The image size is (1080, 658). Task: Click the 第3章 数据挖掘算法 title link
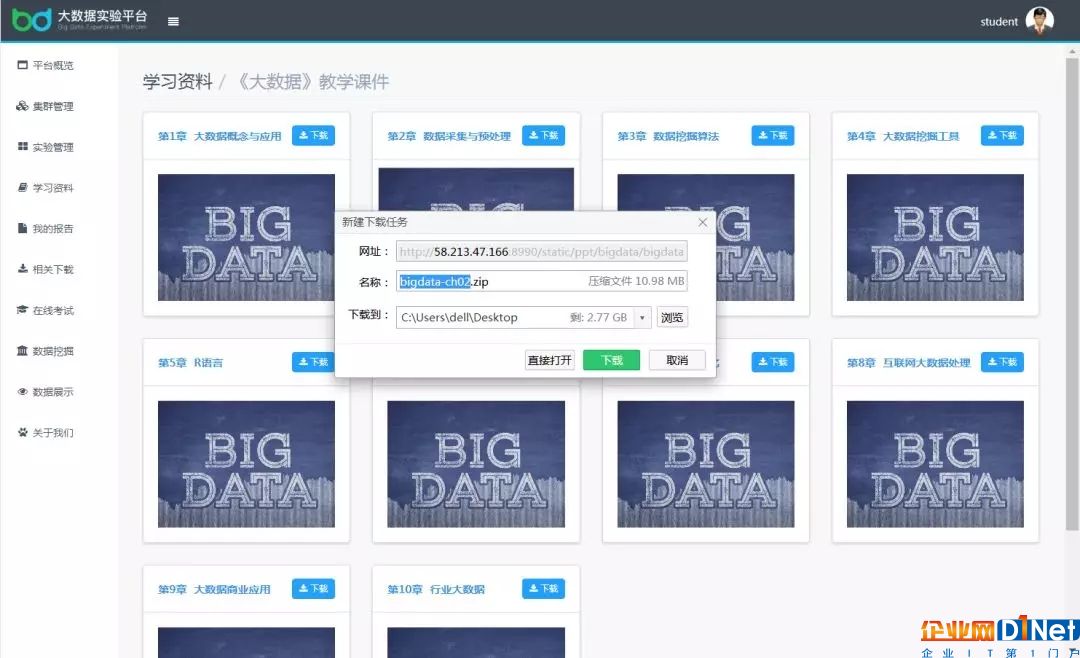coord(668,136)
